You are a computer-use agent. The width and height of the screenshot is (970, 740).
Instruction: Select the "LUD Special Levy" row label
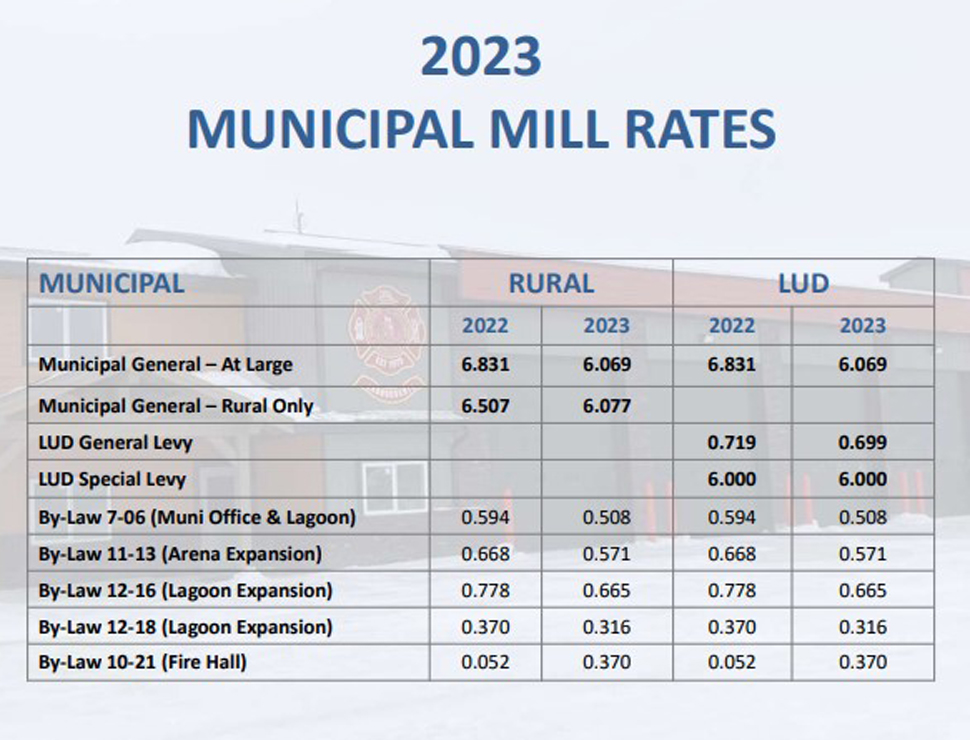(x=112, y=479)
